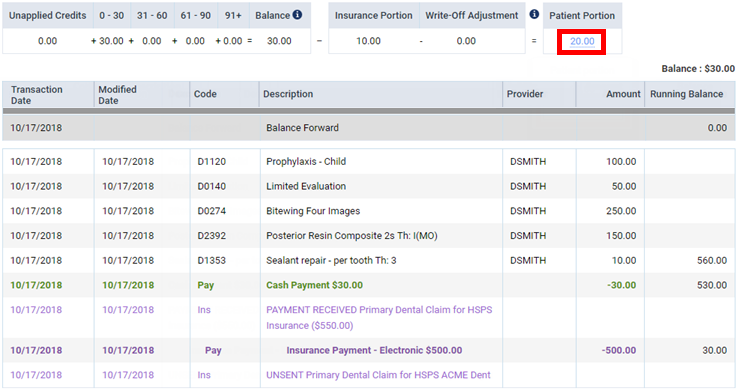Open the PAYMENT RECEIVED Primary Dental Claim link
Image resolution: width=738 pixels, height=390 pixels.
(379, 318)
